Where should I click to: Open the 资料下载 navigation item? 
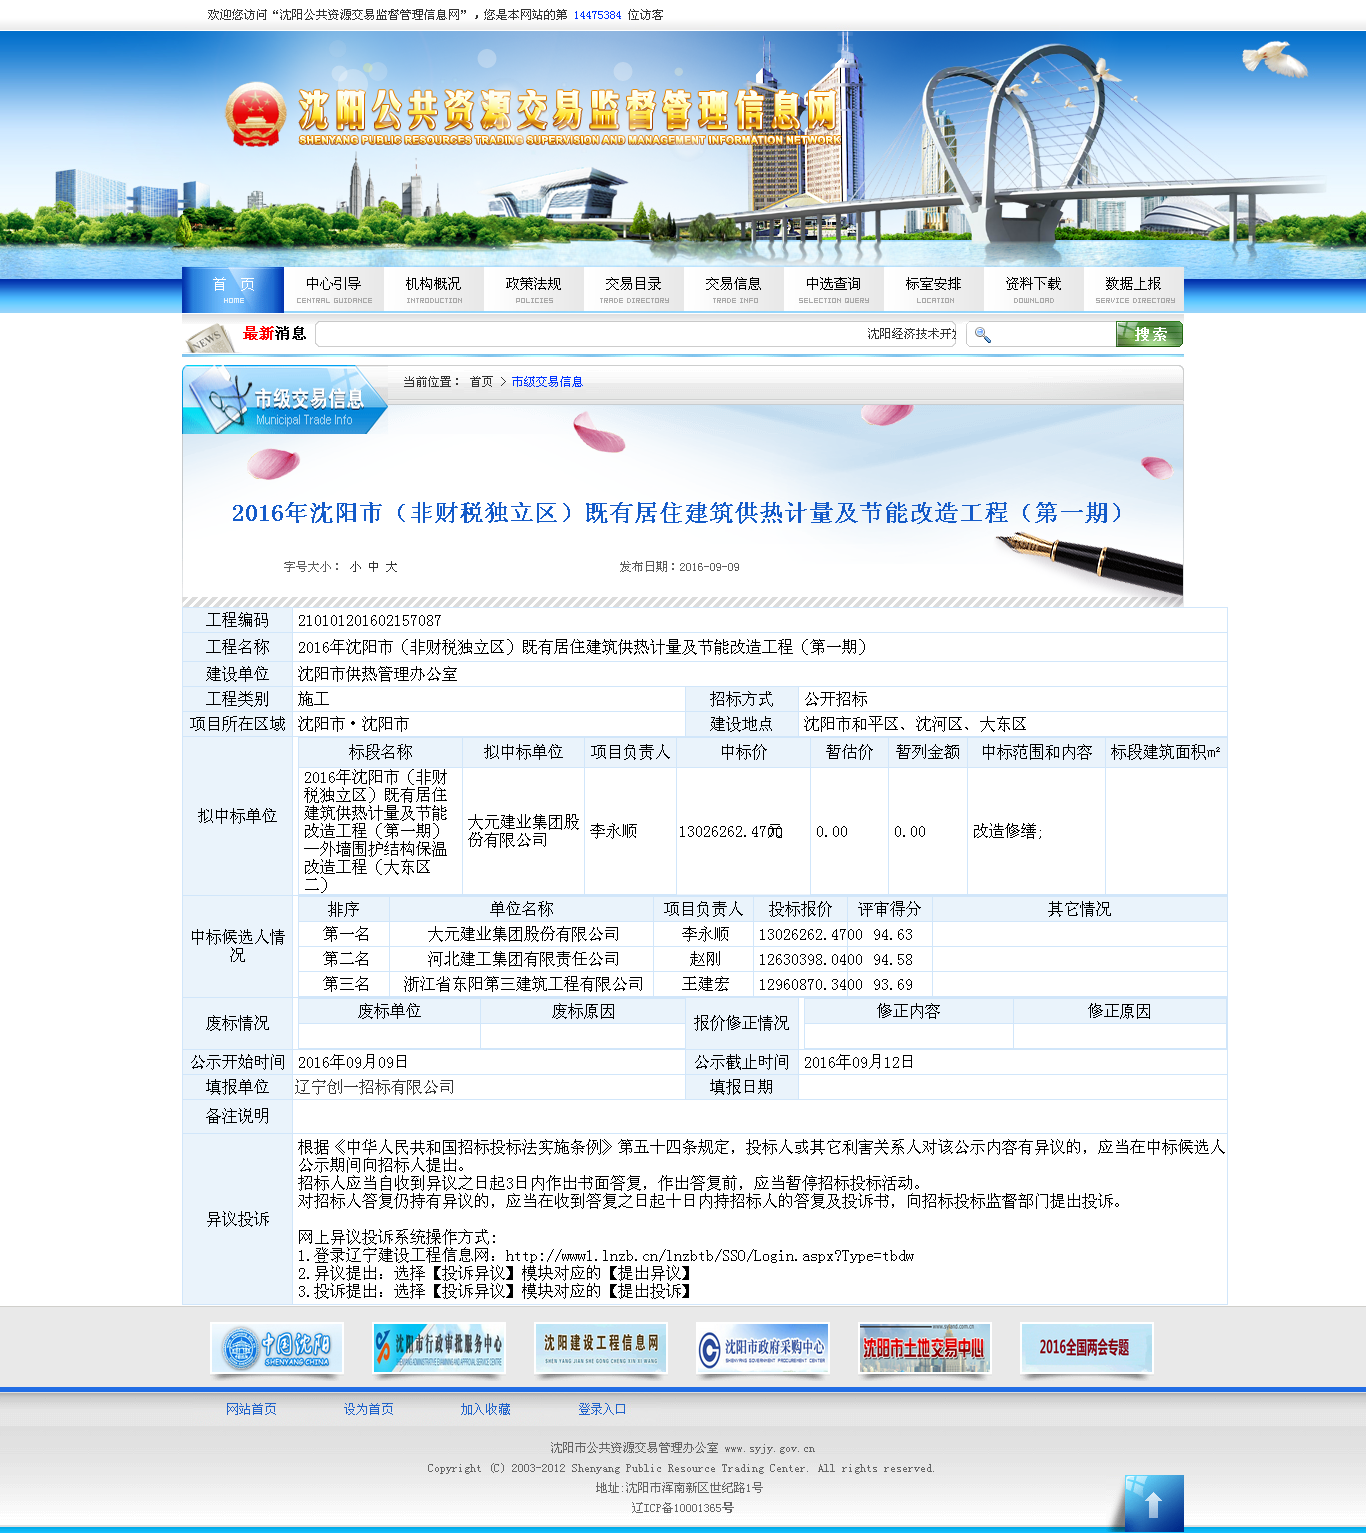[x=1034, y=290]
